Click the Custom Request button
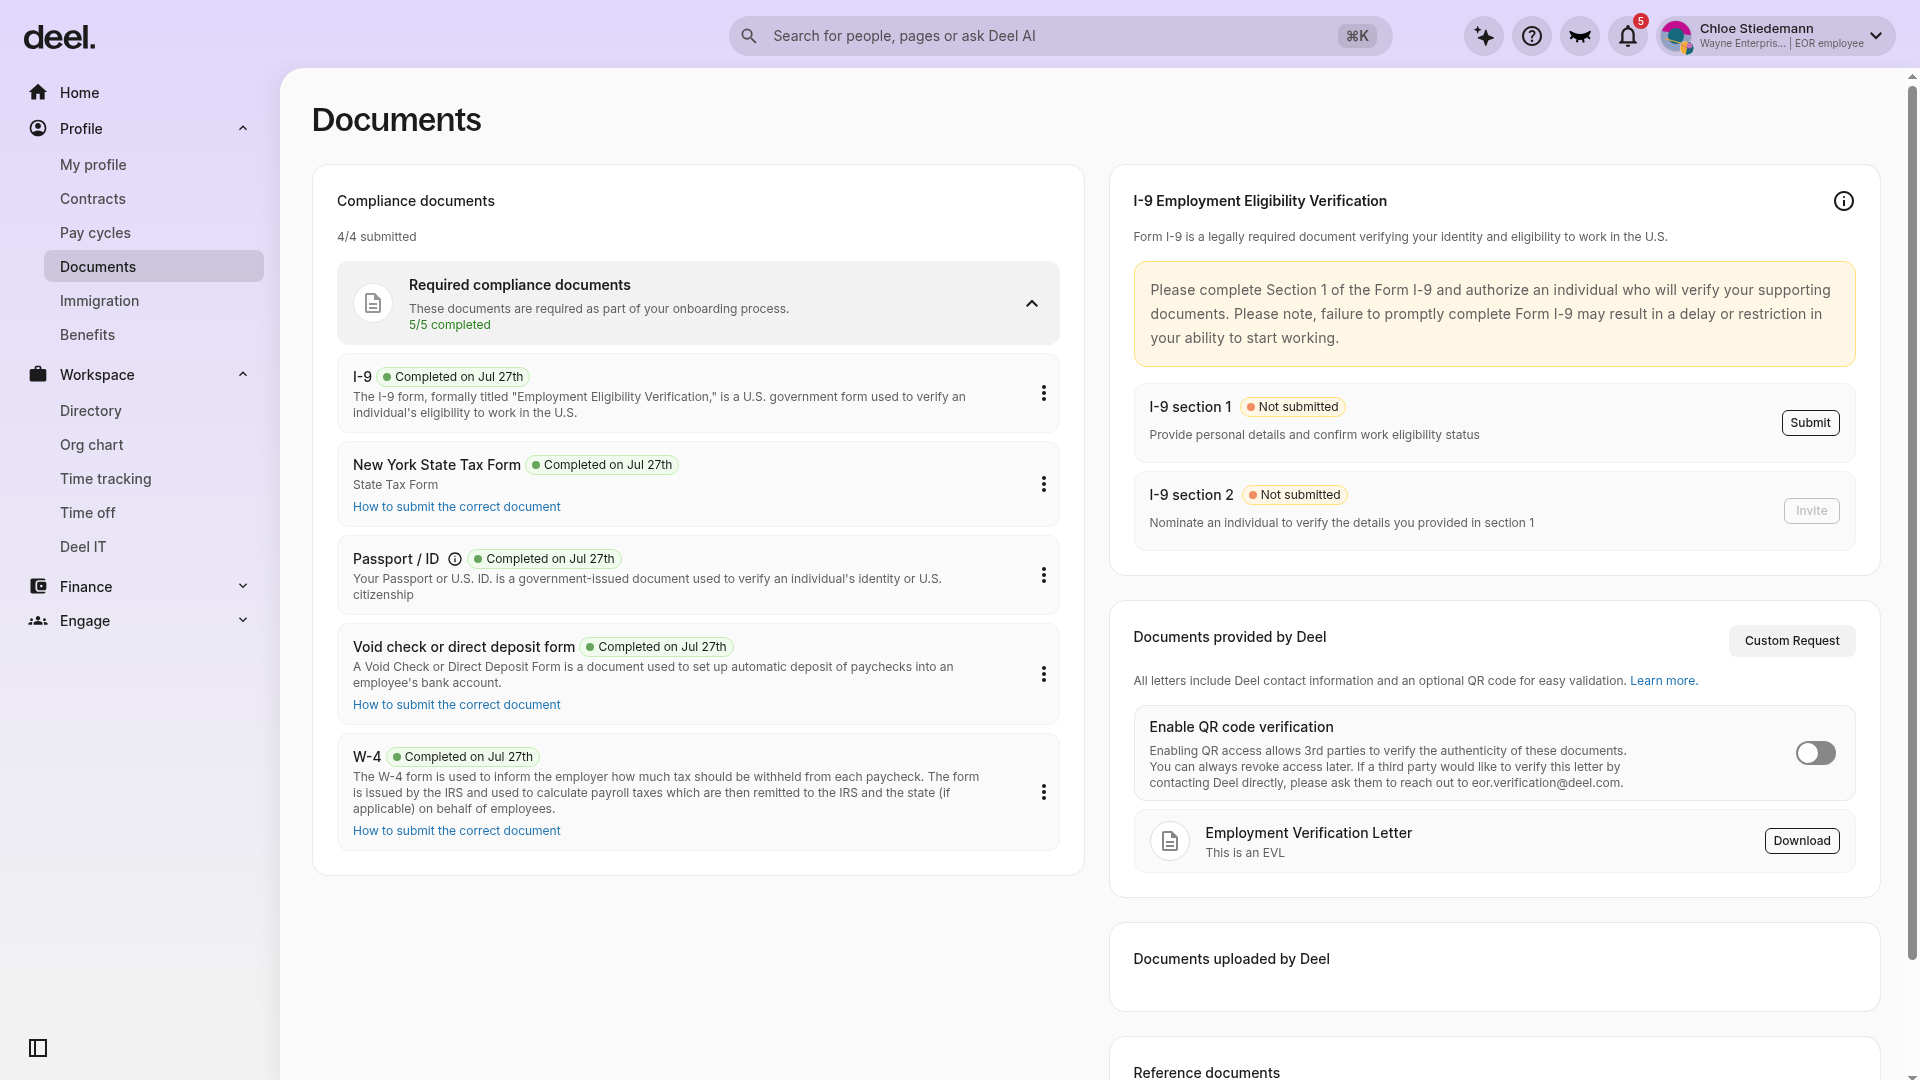This screenshot has height=1080, width=1920. point(1792,641)
